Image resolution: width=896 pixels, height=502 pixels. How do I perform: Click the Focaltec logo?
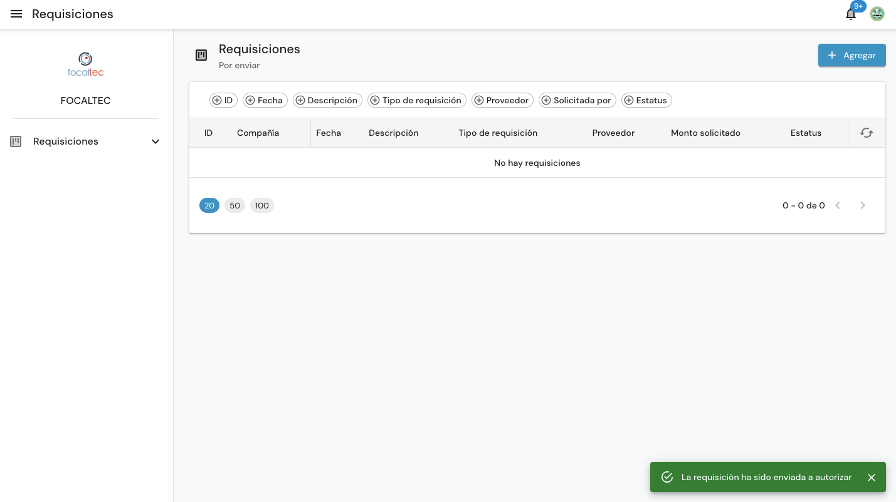coord(85,65)
